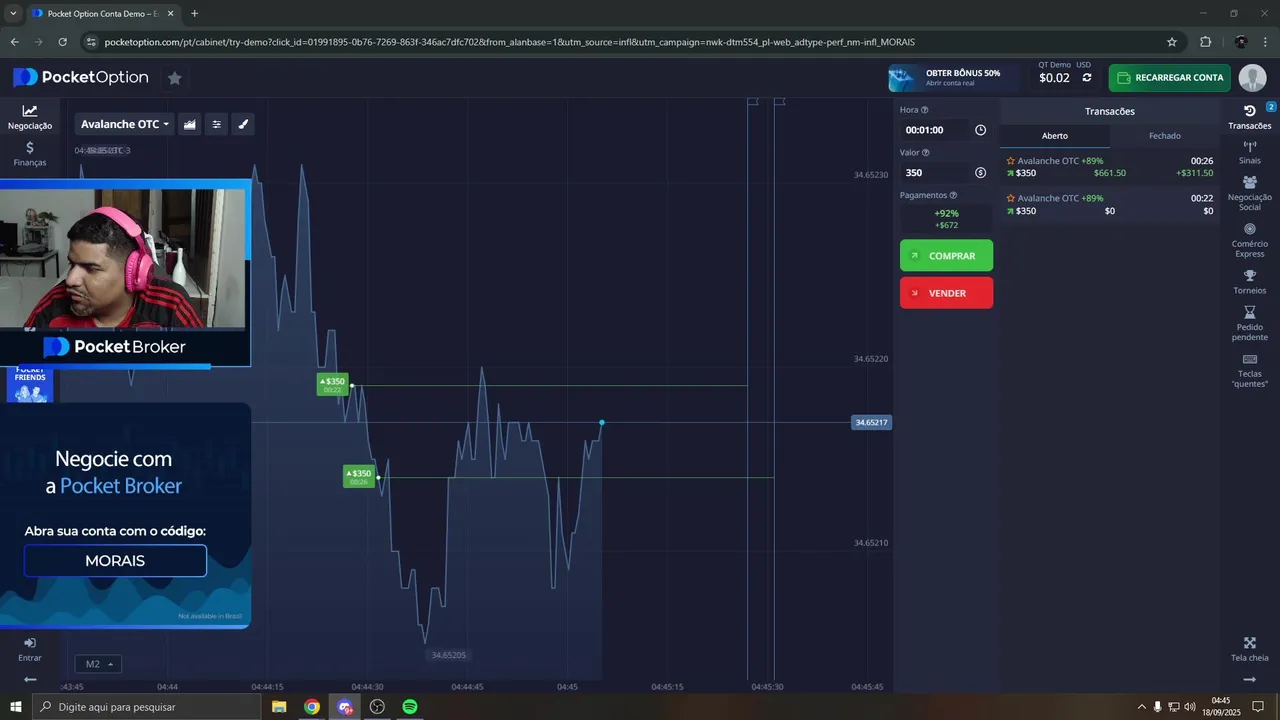
Task: Go back in browser history
Action: (x=14, y=42)
